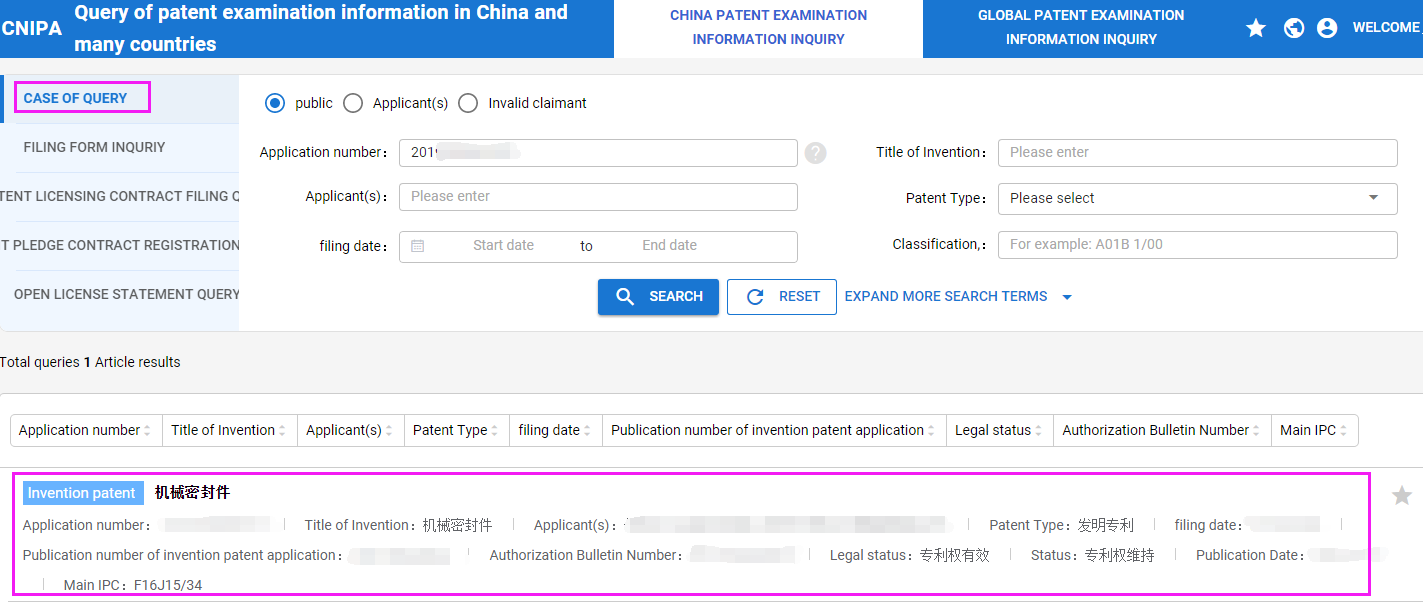
Task: Open bold result title 机械密封件
Action: [x=192, y=493]
